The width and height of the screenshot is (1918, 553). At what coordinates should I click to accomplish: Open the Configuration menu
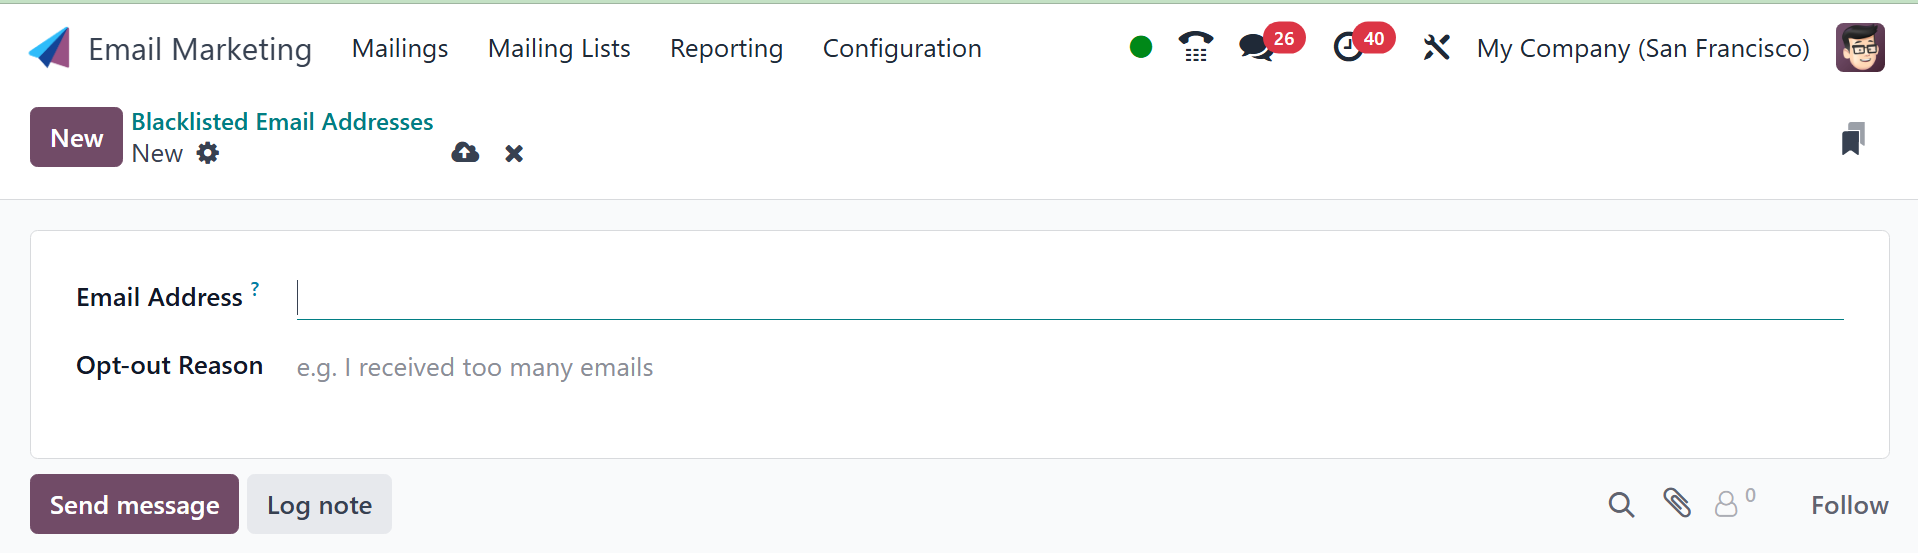click(902, 48)
